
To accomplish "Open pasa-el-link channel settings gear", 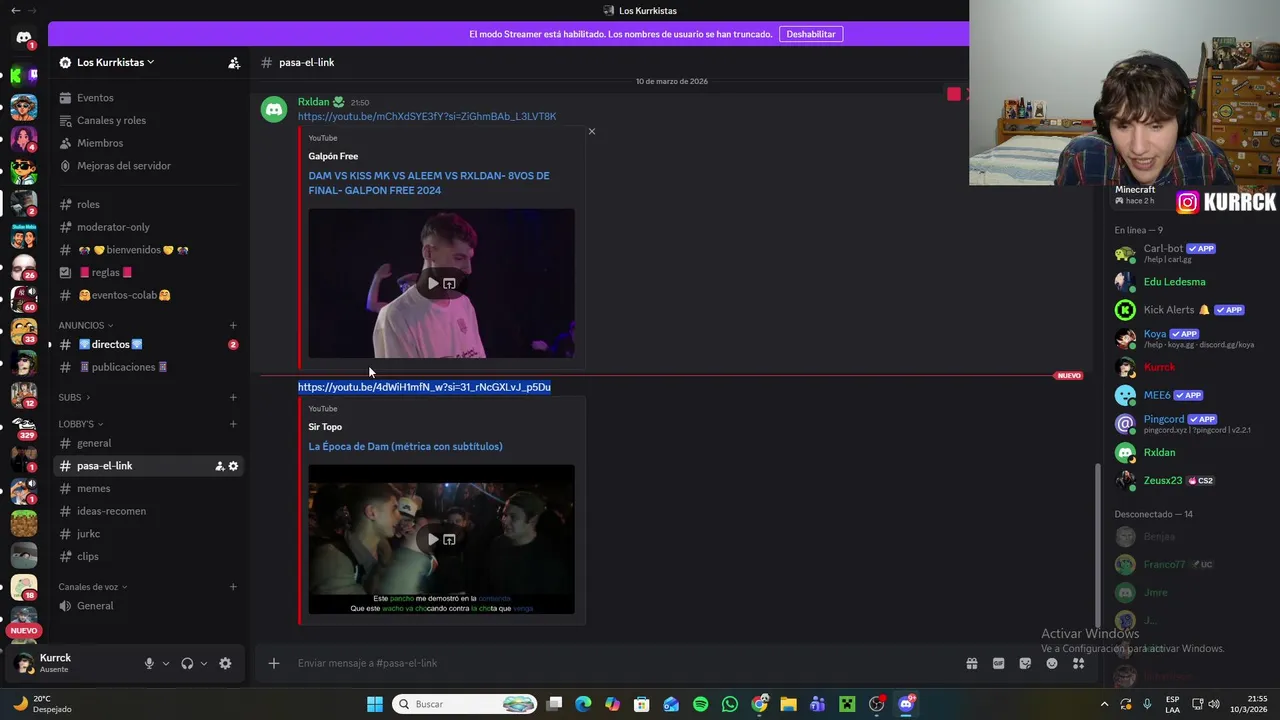I will pyautogui.click(x=234, y=466).
